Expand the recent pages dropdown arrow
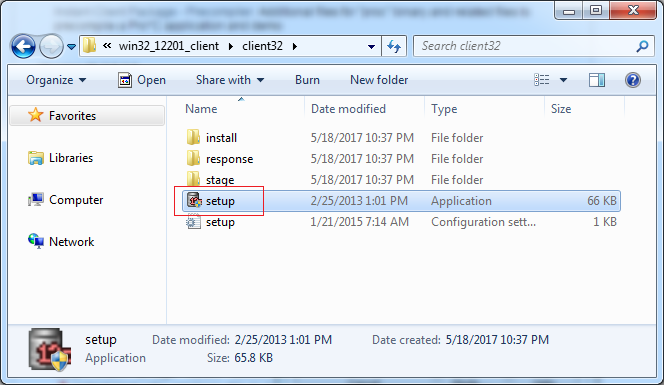Screen dimensions: 664x385 click(72, 47)
